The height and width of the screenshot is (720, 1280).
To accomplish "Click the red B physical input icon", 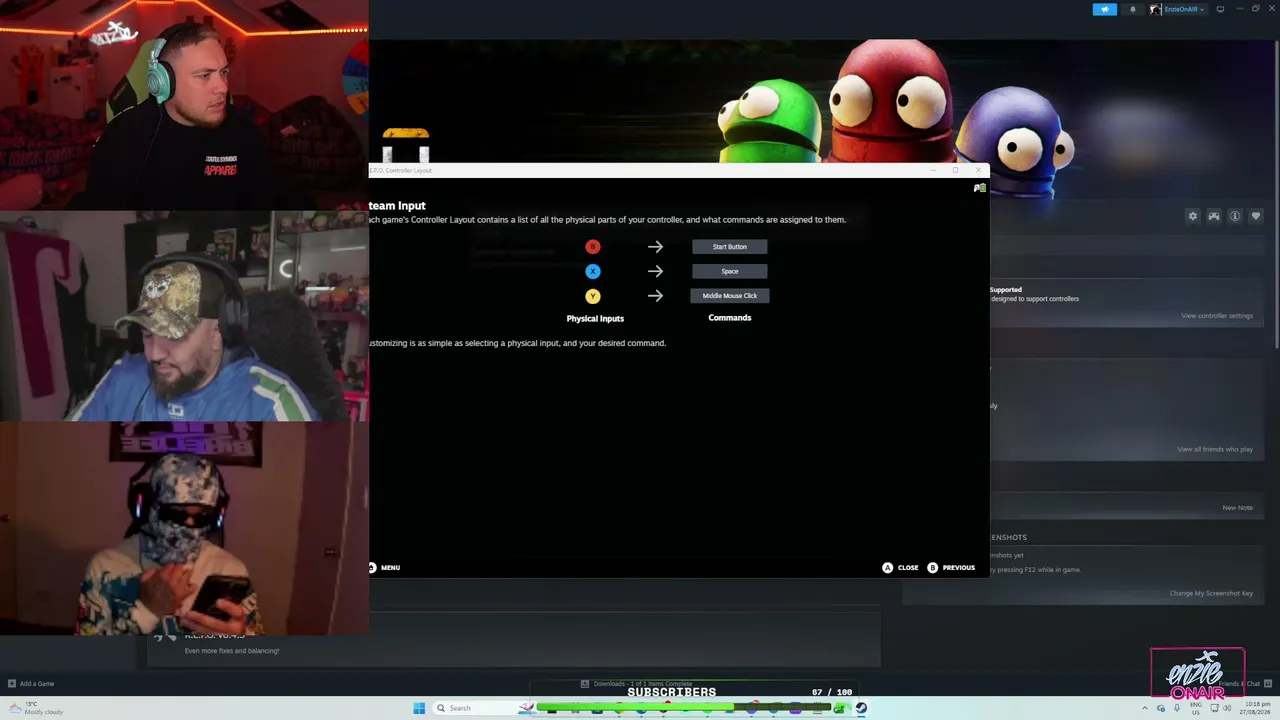I will tap(593, 247).
